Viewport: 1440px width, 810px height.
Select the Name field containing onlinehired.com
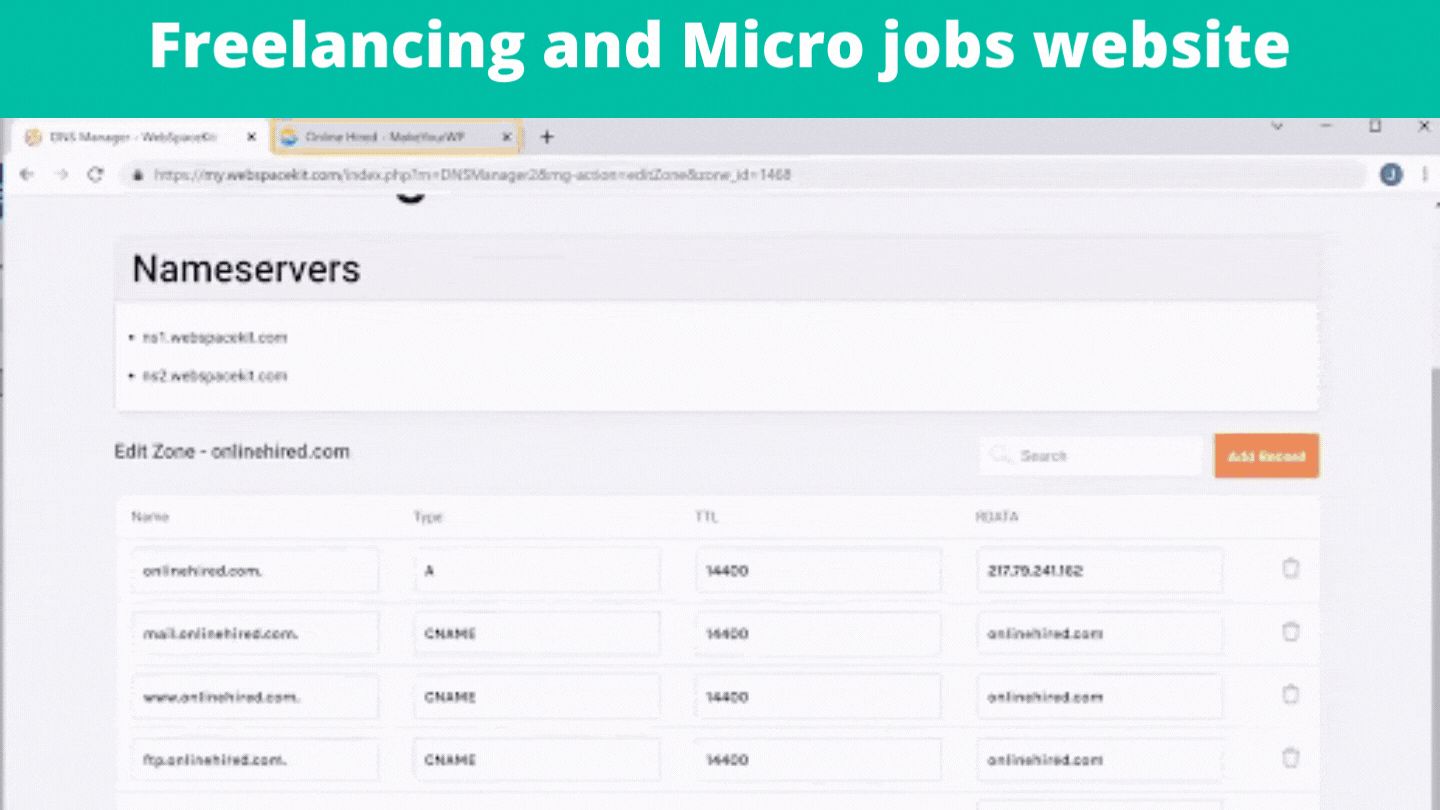click(255, 569)
